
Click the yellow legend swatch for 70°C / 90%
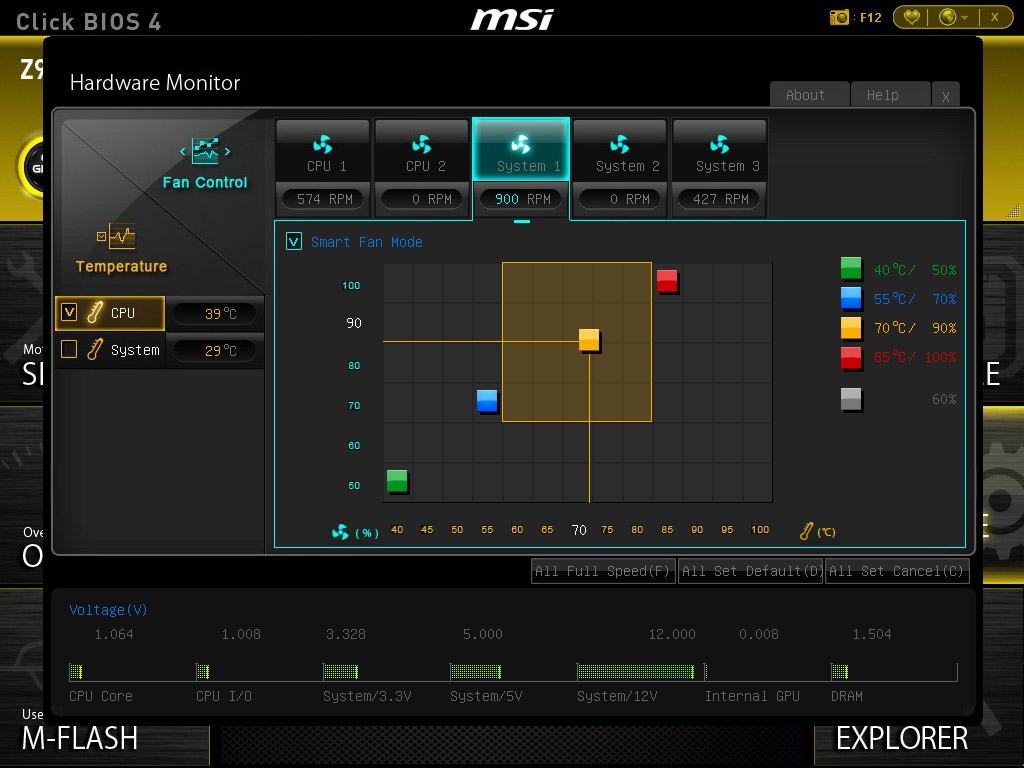click(851, 327)
